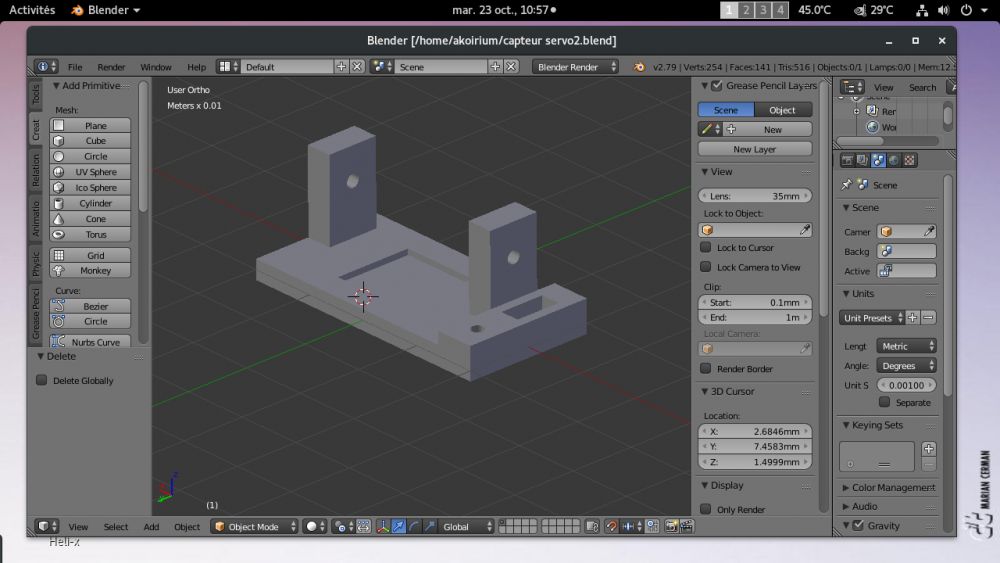Click the OpenGL render animation clapper icon
This screenshot has height=563, width=1000.
coord(686,527)
